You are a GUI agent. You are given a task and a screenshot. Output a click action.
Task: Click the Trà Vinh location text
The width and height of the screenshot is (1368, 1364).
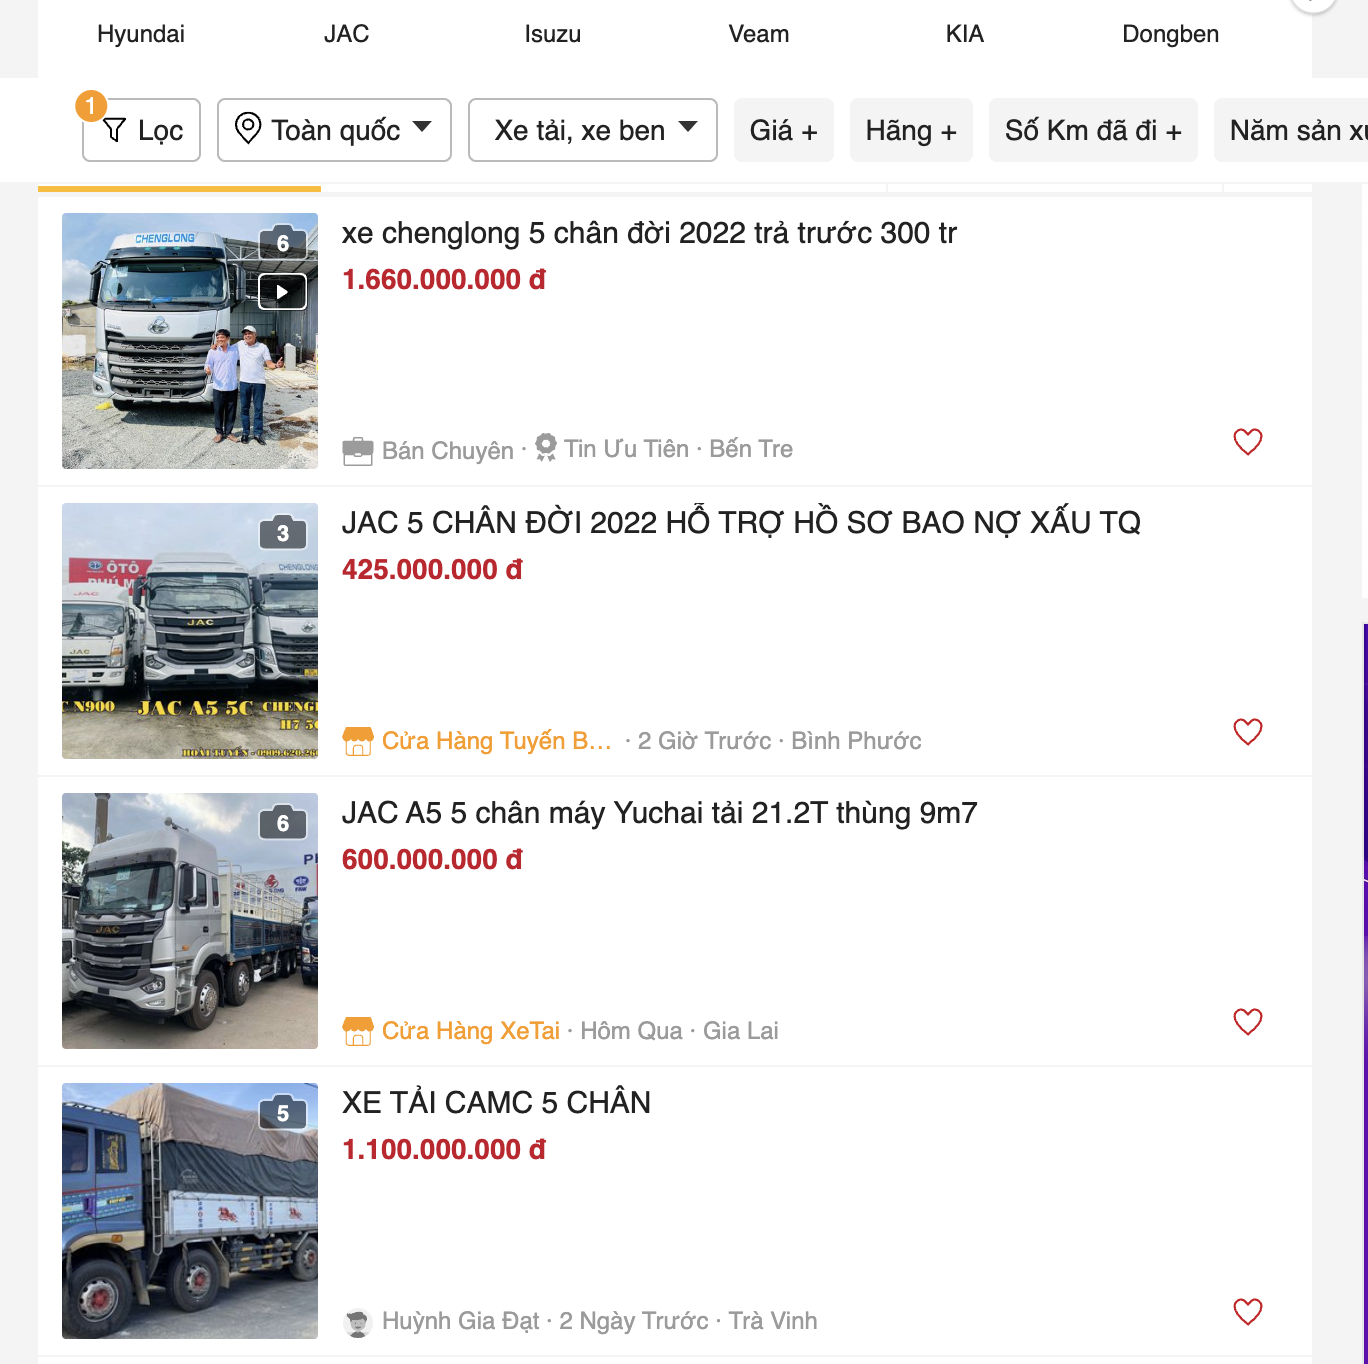click(773, 1321)
